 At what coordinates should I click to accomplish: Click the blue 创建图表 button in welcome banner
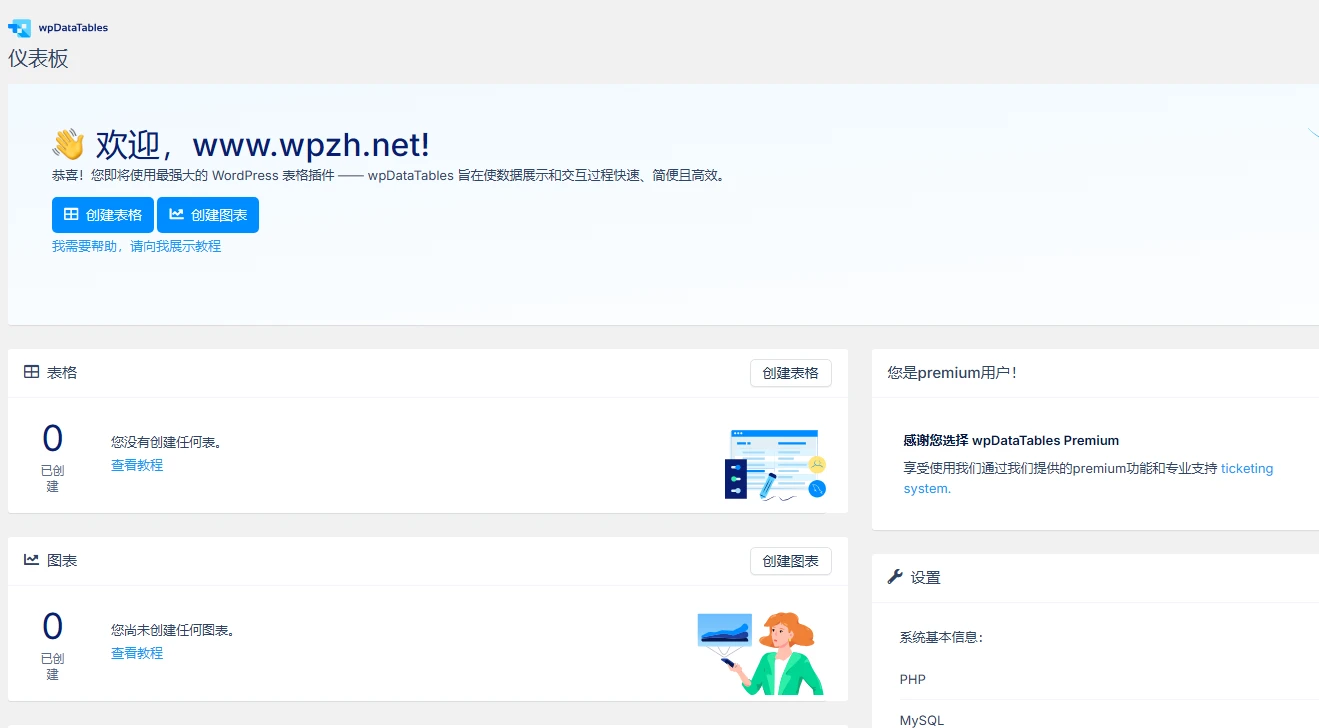[208, 215]
